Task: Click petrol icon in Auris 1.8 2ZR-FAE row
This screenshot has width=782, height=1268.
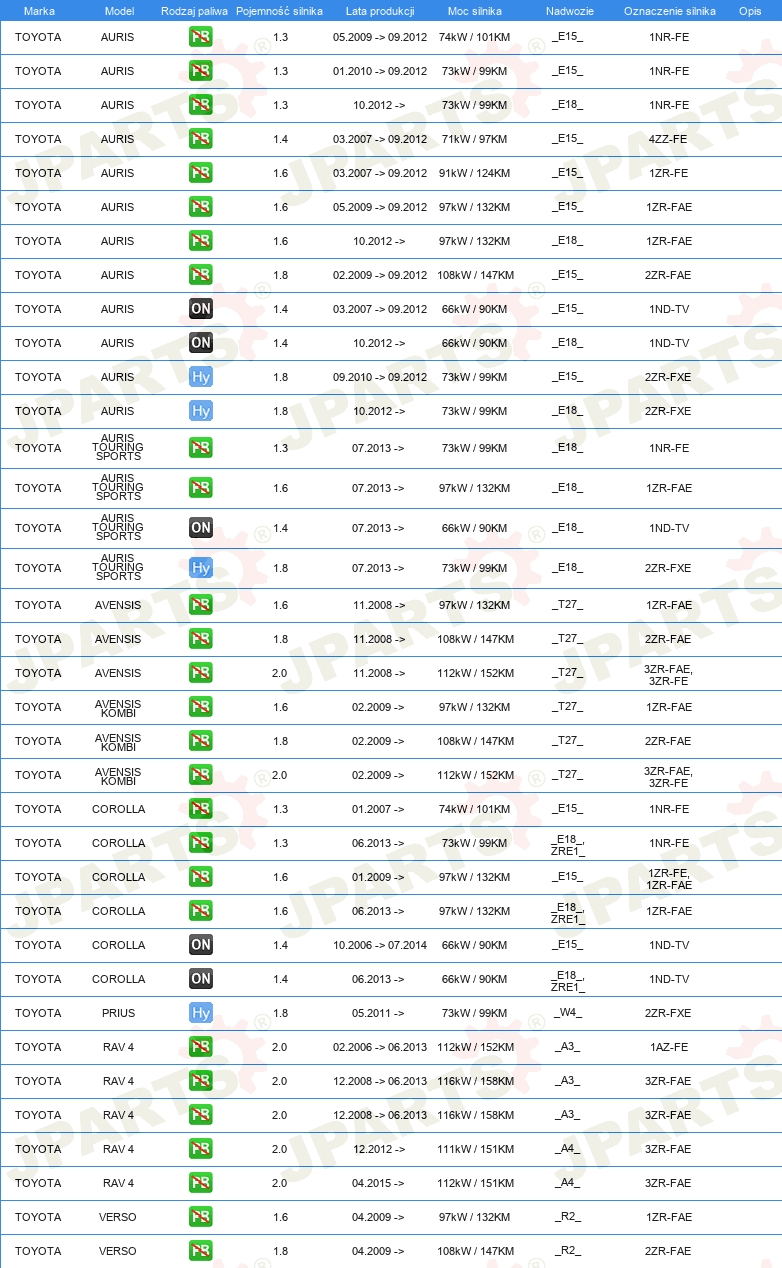Action: click(x=201, y=275)
